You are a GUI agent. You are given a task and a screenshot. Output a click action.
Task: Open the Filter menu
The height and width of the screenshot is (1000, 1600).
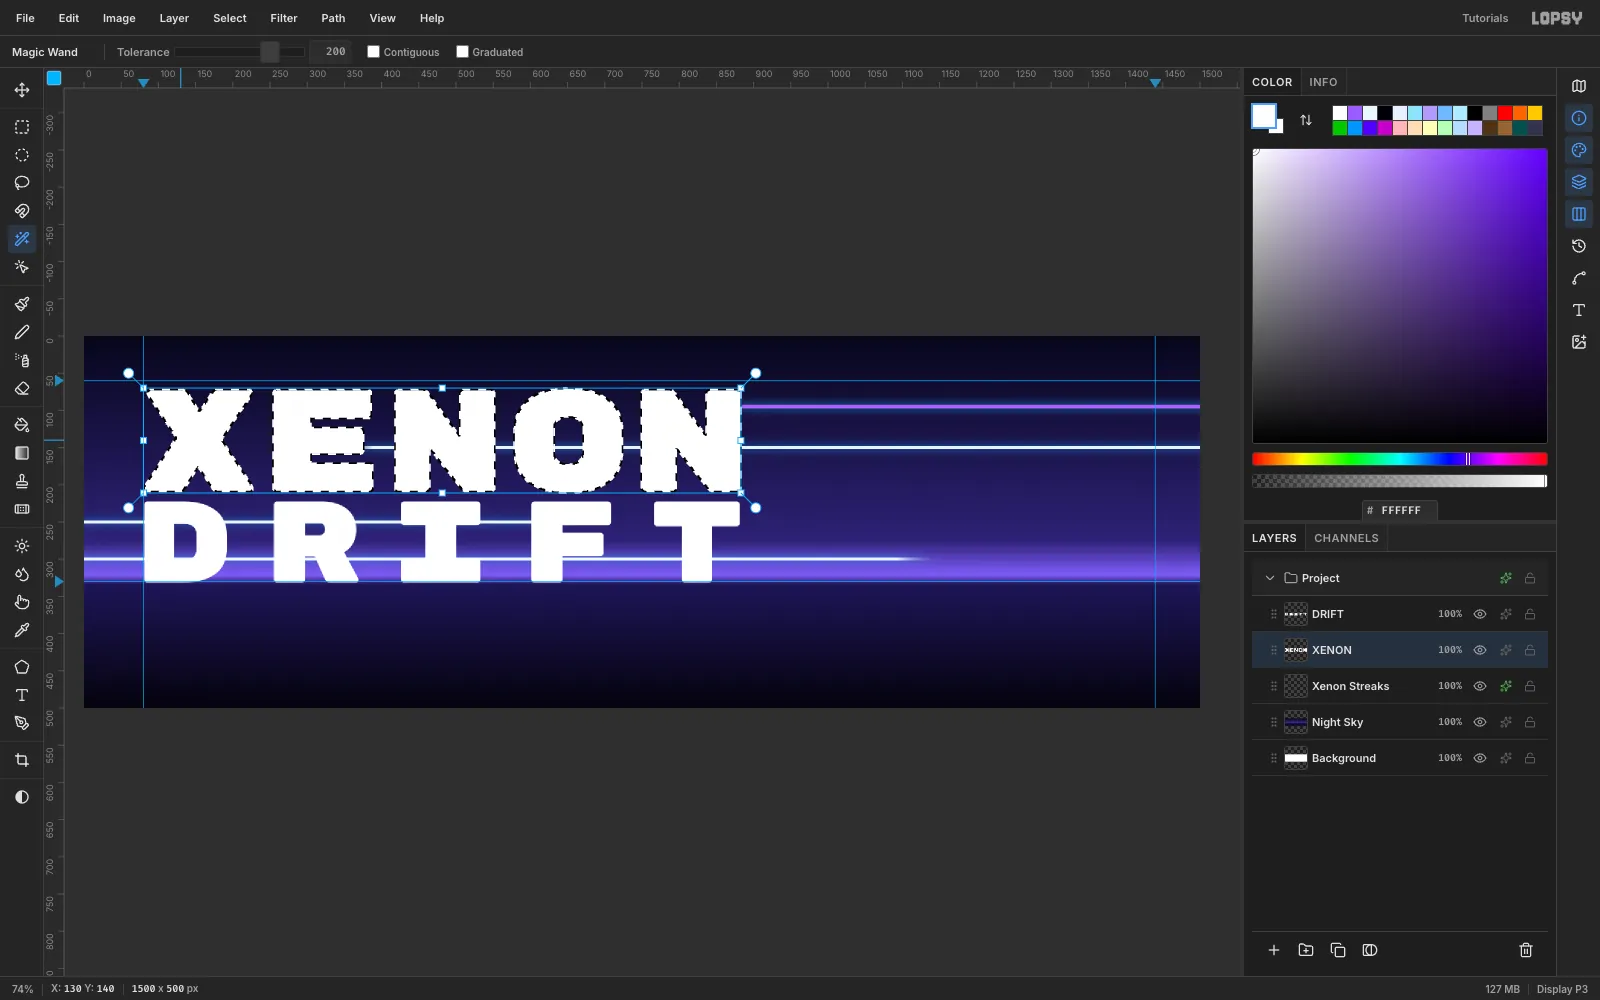point(284,18)
